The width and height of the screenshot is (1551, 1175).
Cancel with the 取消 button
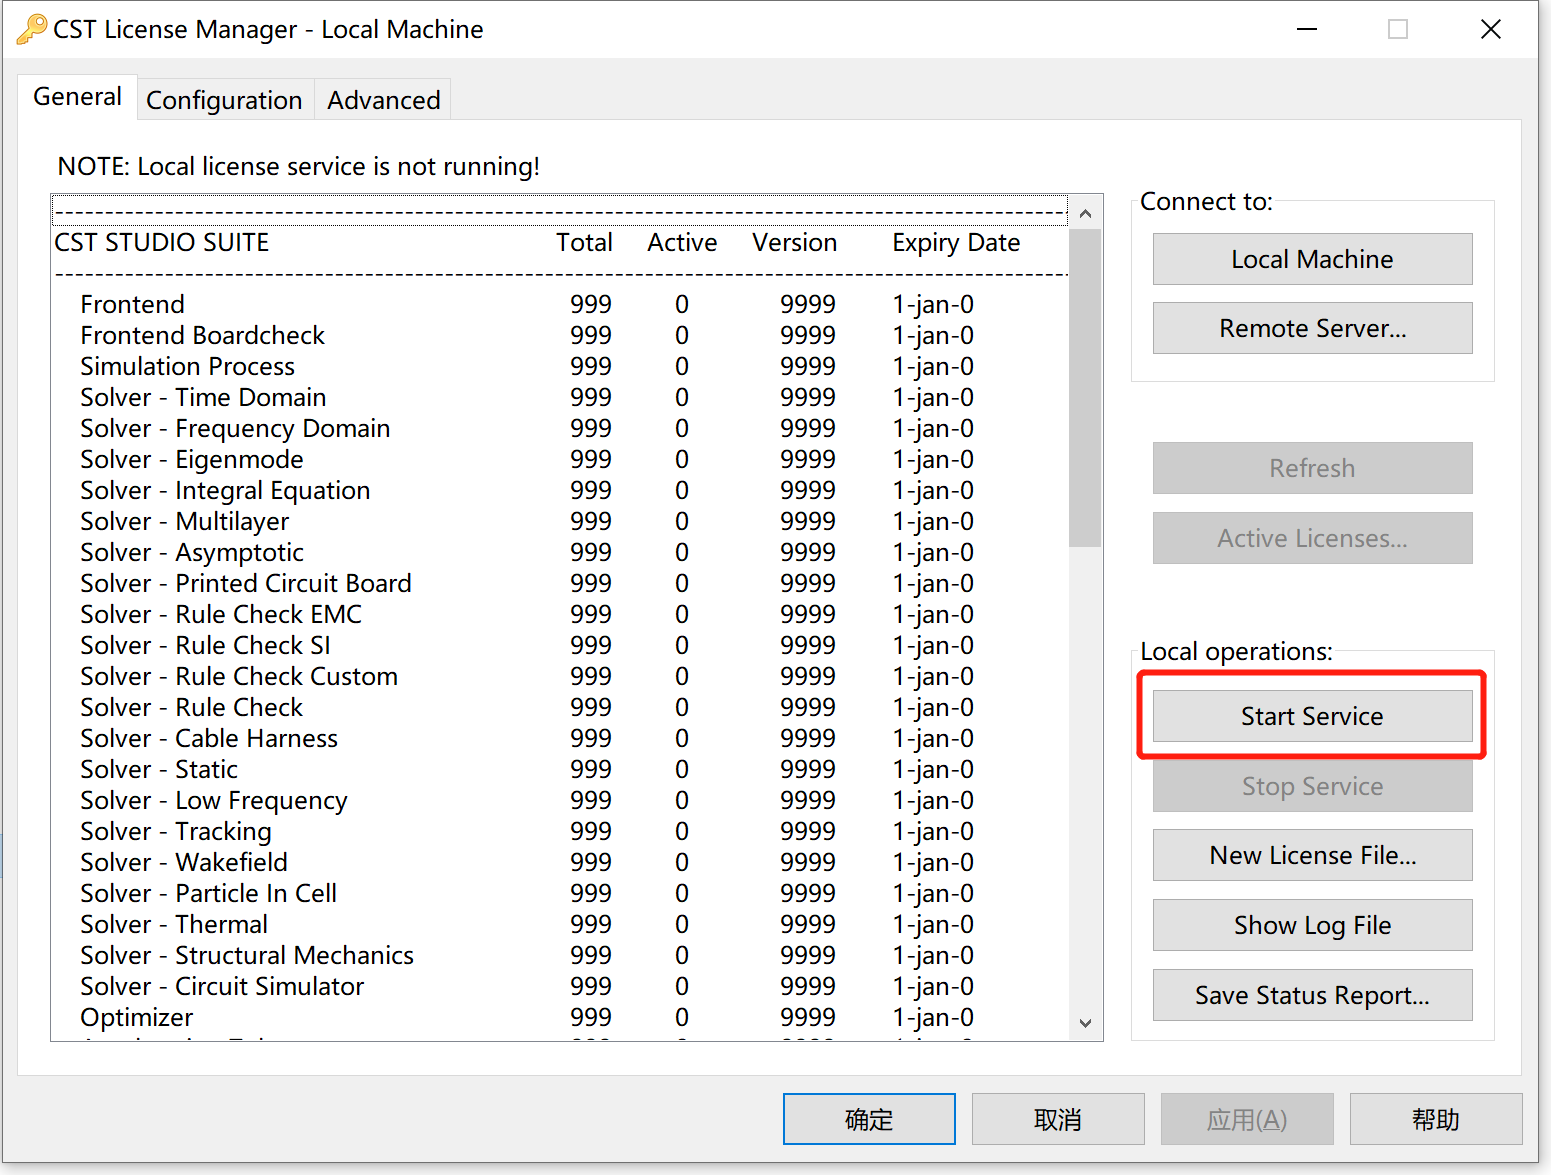pos(1058,1119)
